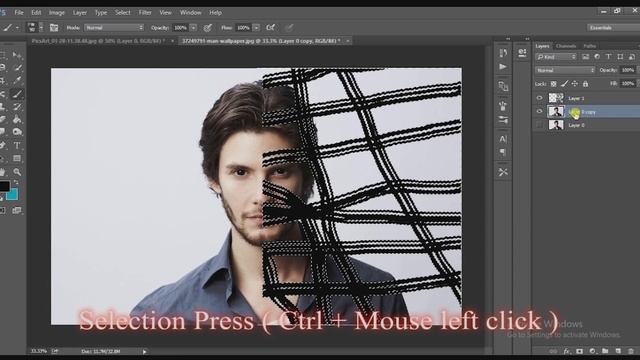Open the Edit menu

click(36, 13)
